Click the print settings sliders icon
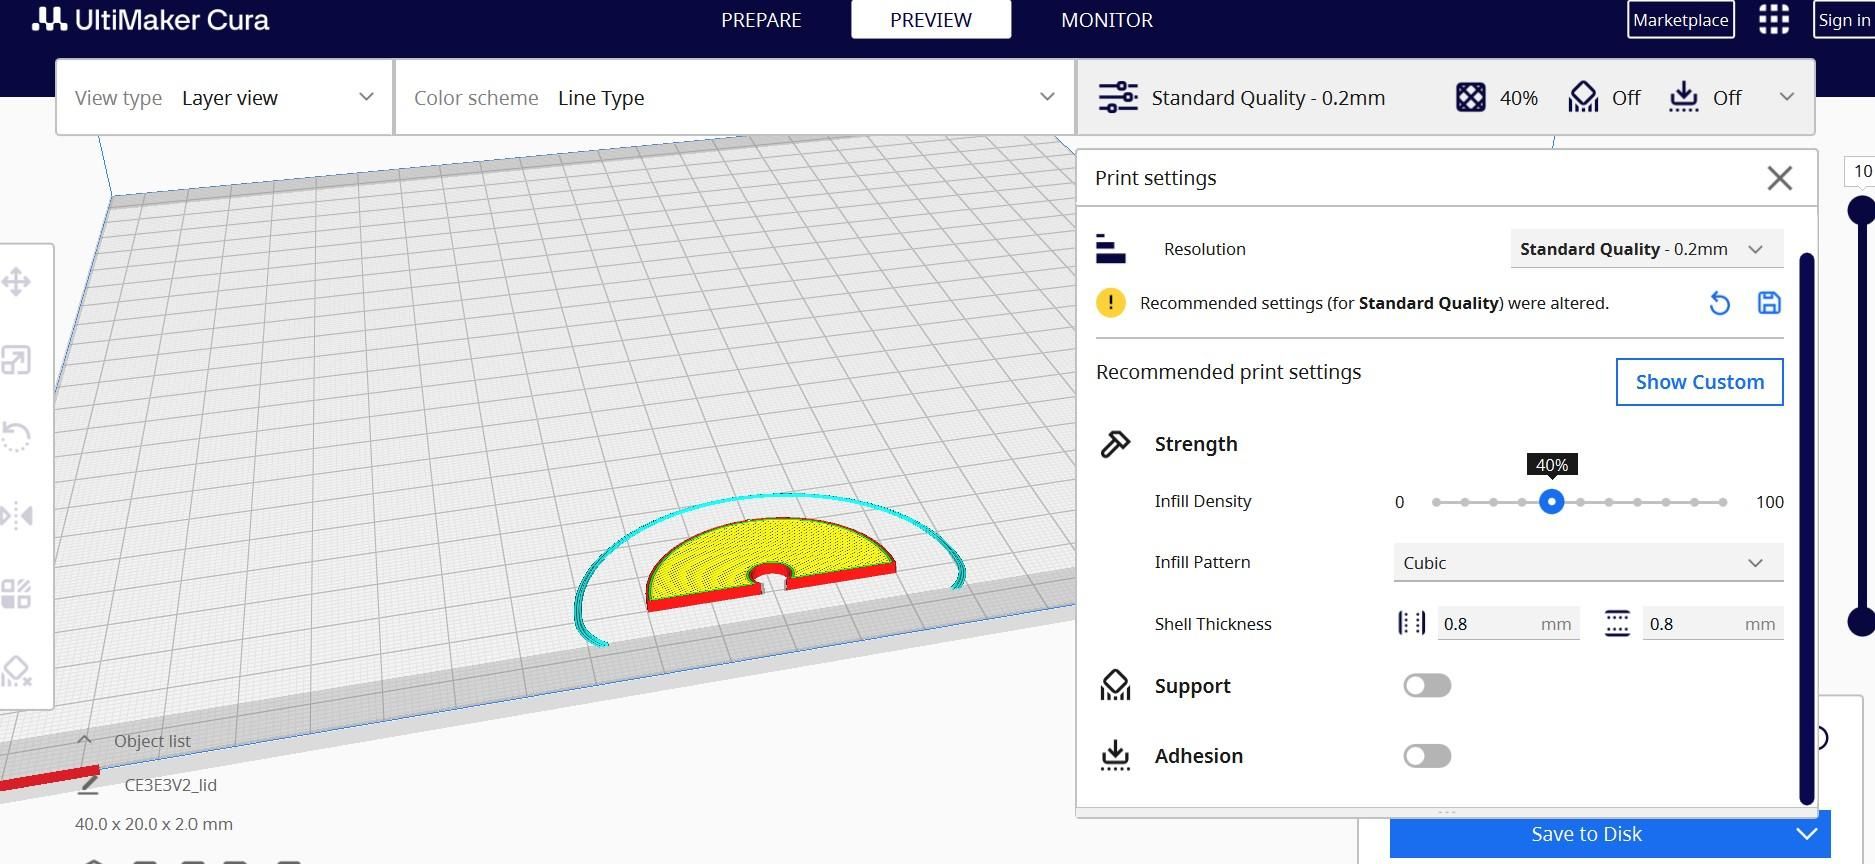 1118,97
